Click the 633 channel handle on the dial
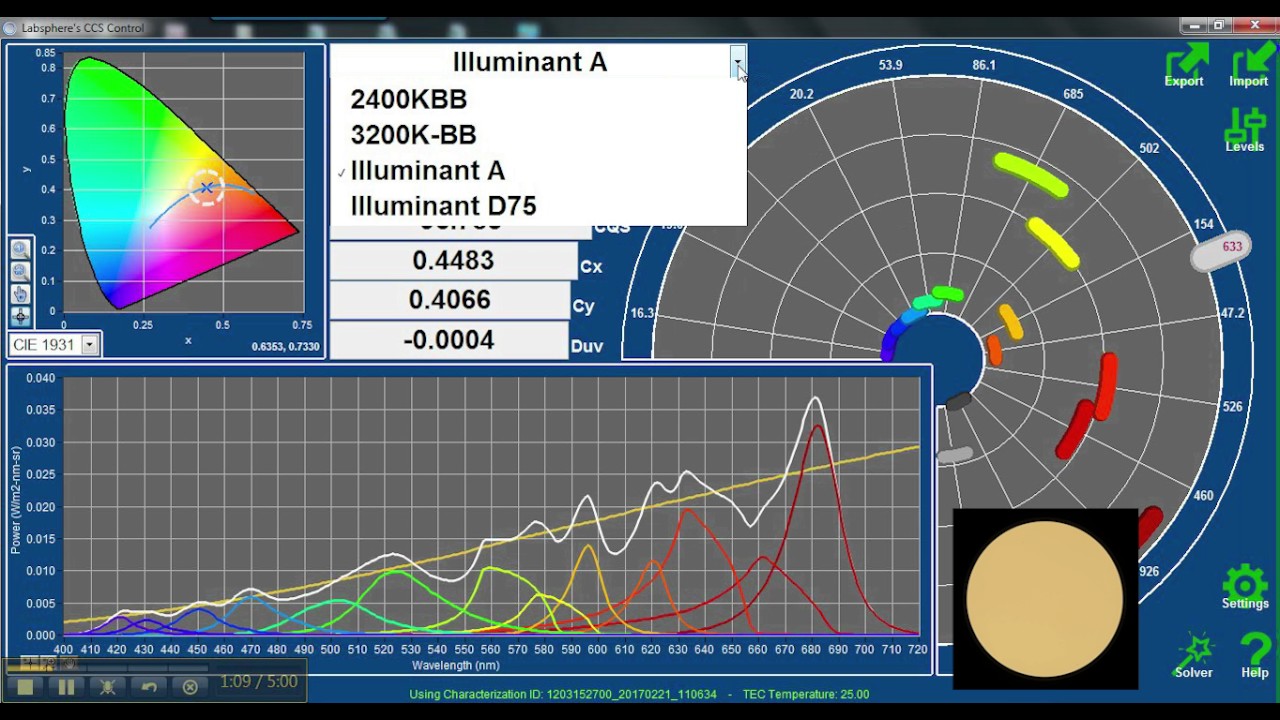The height and width of the screenshot is (720, 1280). (x=1220, y=249)
